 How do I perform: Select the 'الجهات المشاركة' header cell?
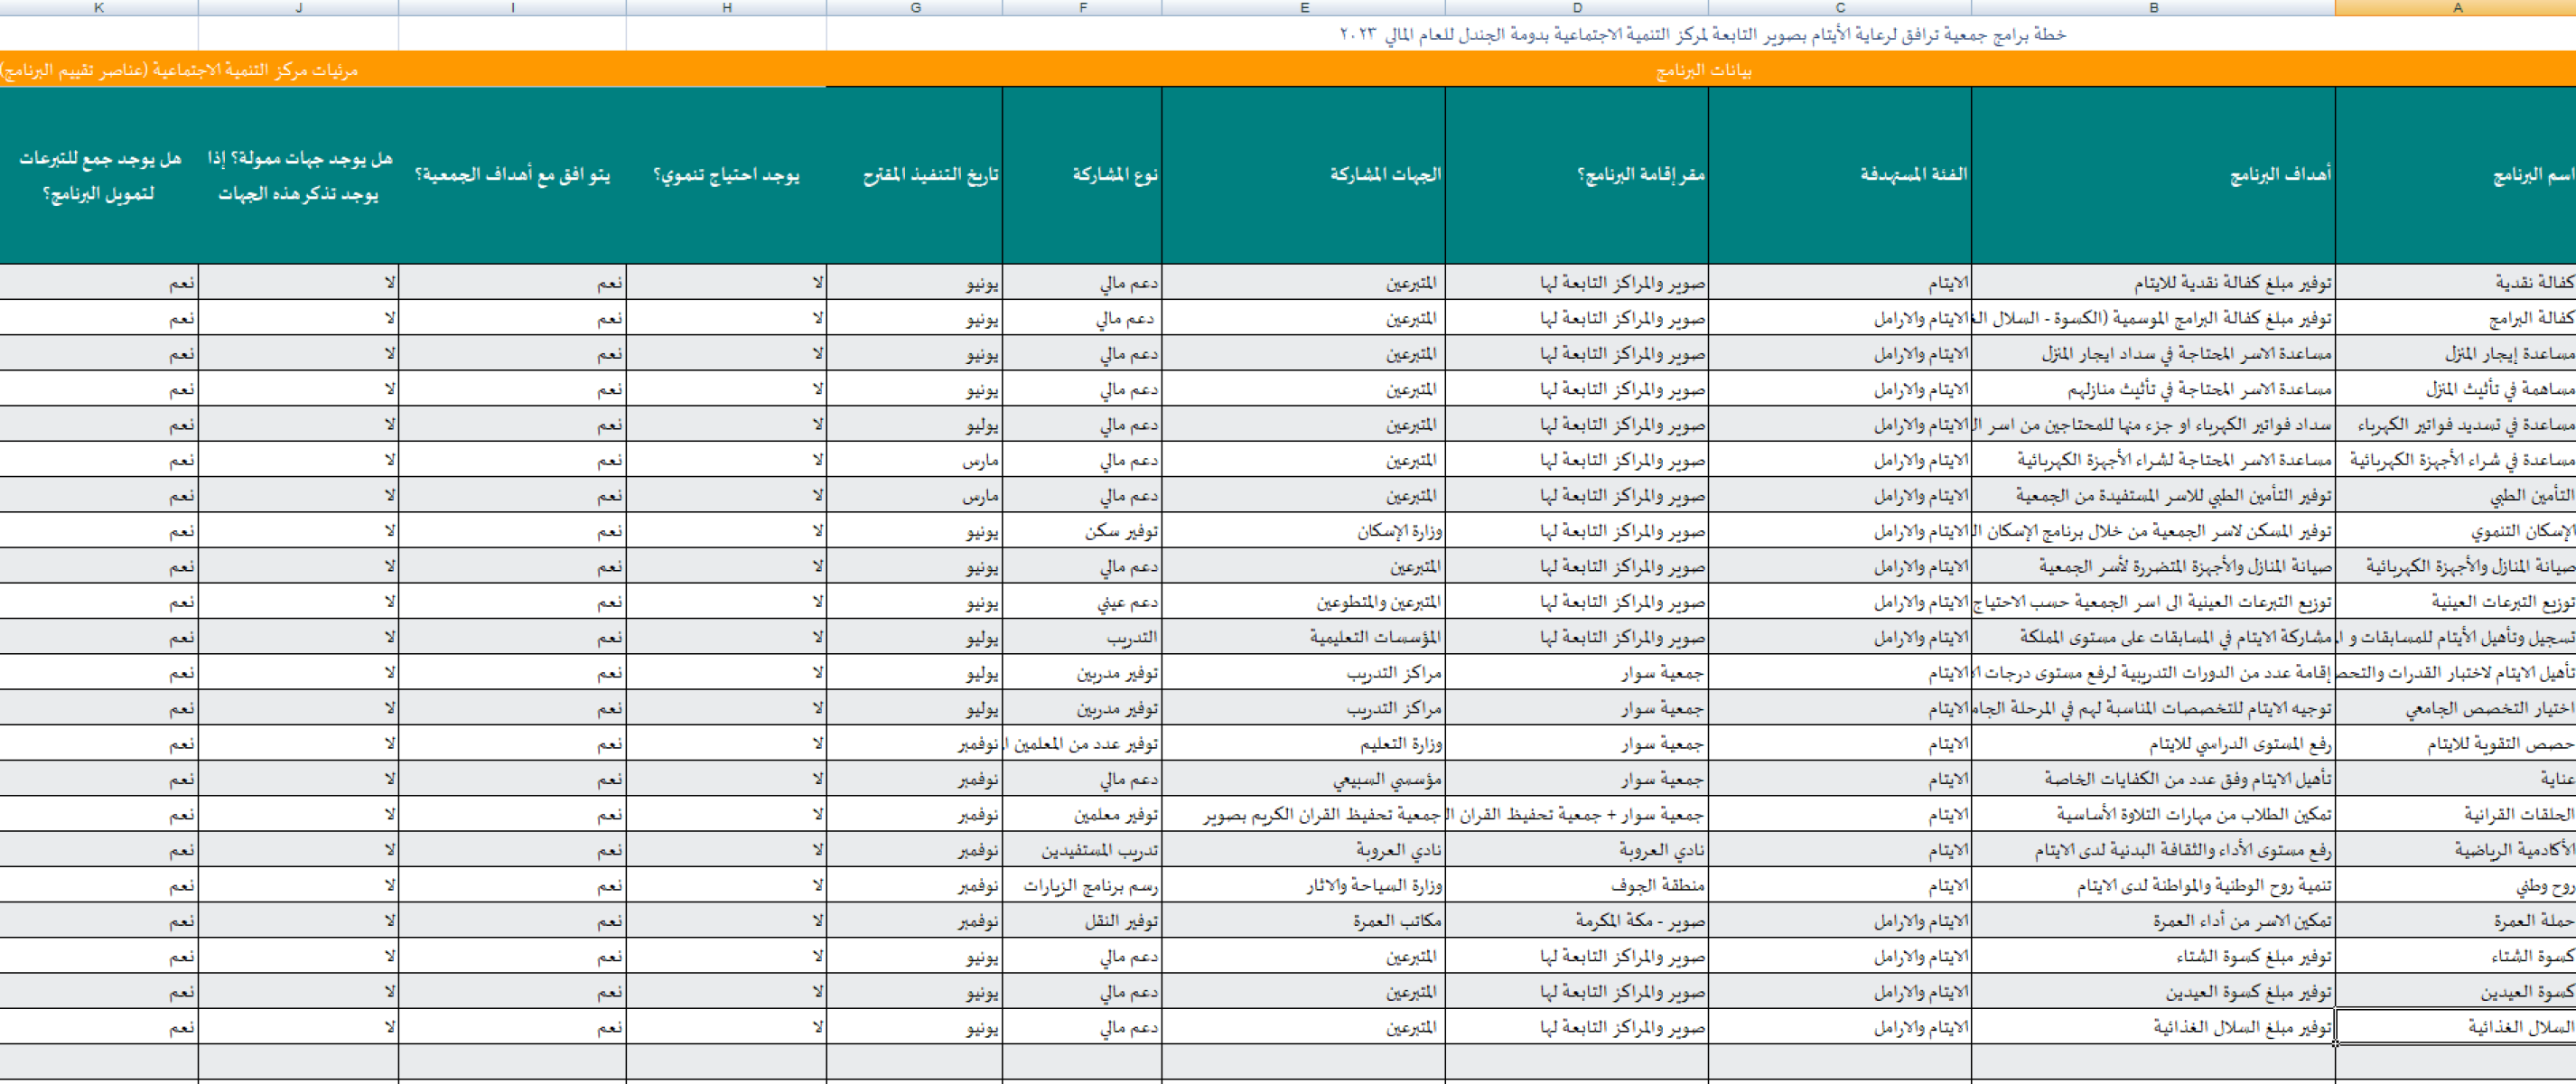(1304, 175)
